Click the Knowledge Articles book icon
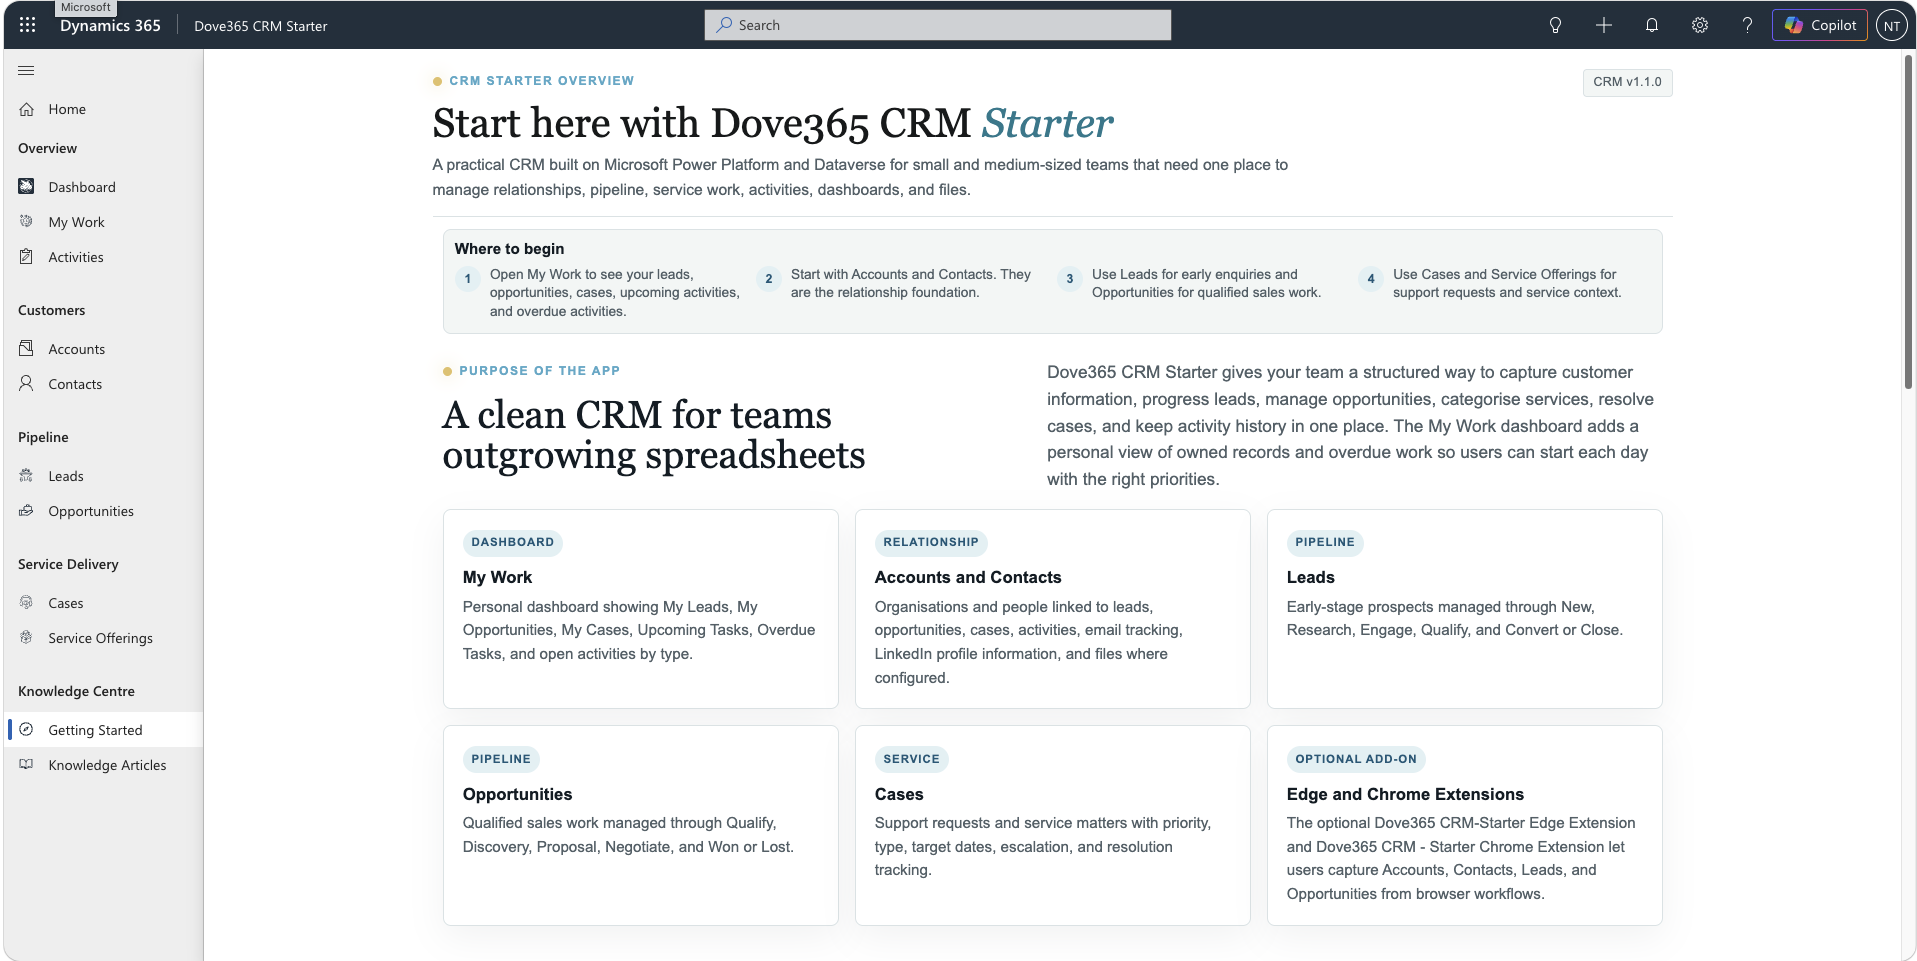The width and height of the screenshot is (1917, 961). [x=27, y=764]
